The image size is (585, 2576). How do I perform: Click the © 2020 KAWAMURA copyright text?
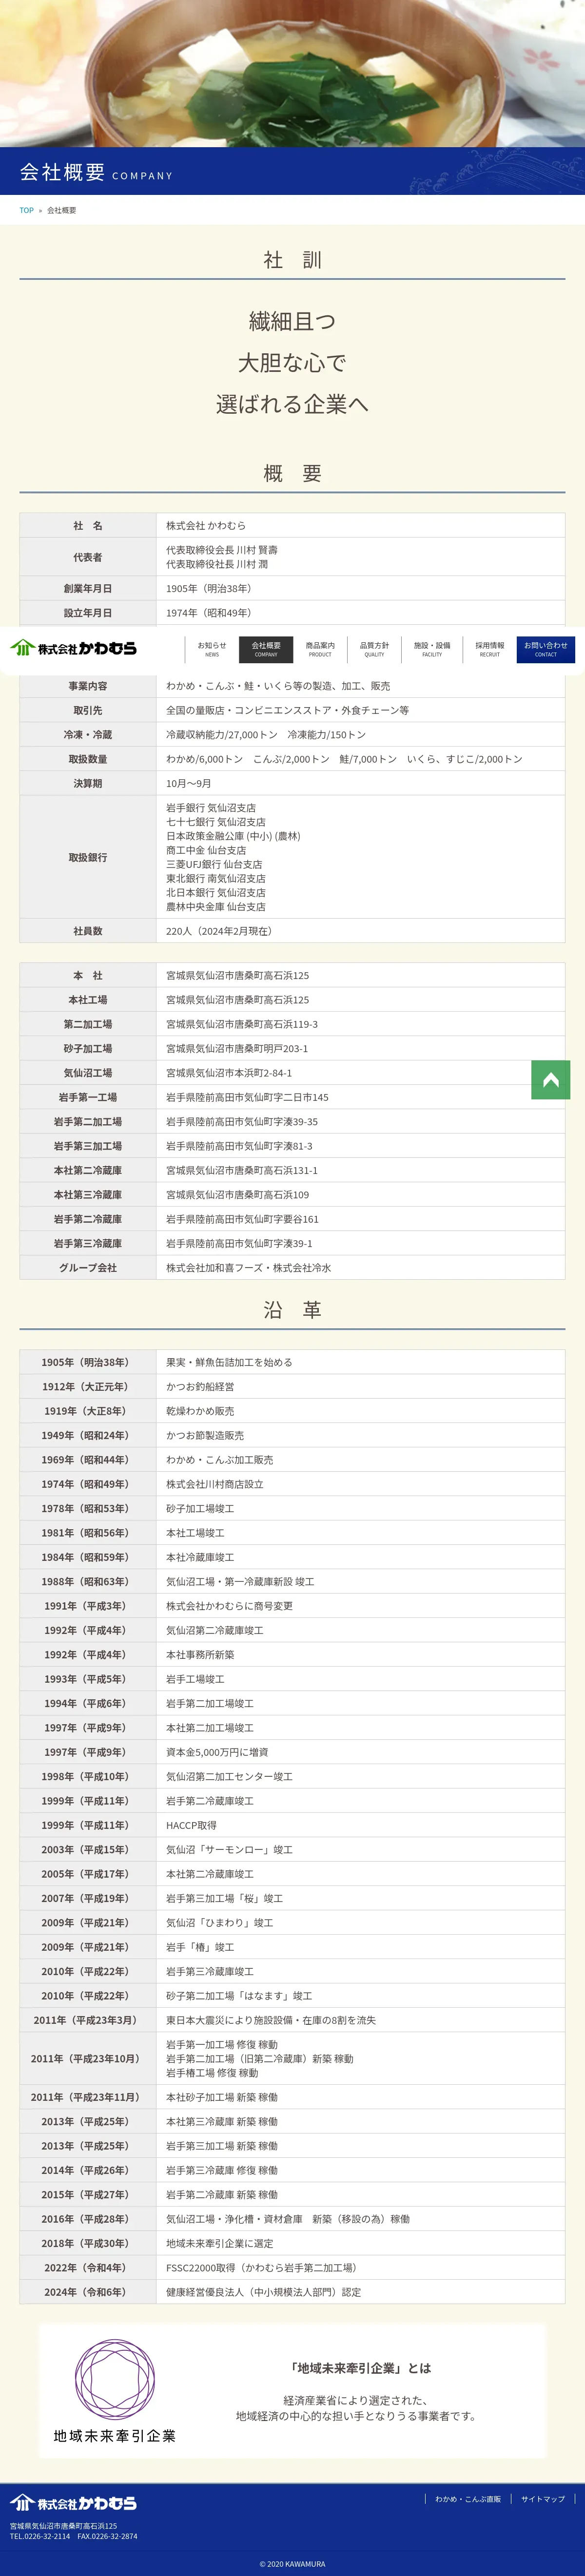(292, 2564)
